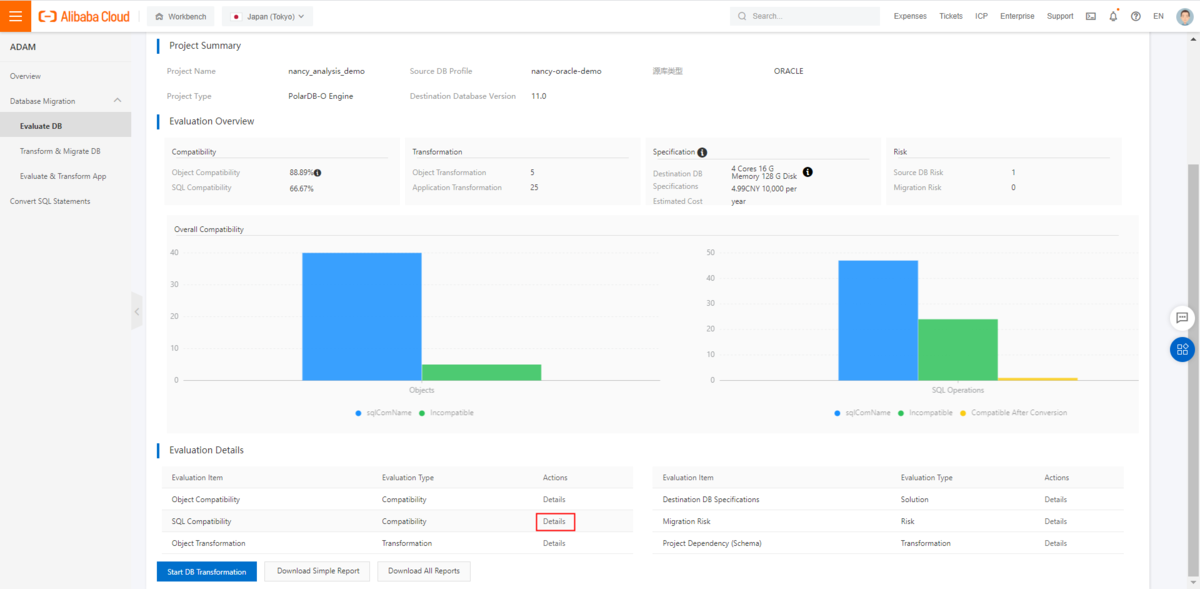Open the Japan (Tokyo) region dropdown
The image size is (1200, 589).
pyautogui.click(x=268, y=16)
